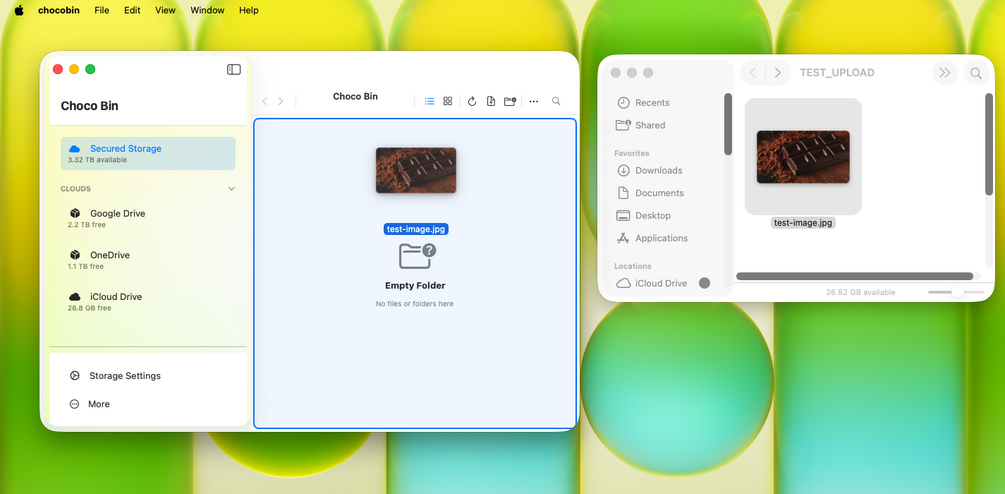Open Google Drive cloud storage
The height and width of the screenshot is (494, 1005).
(x=148, y=218)
